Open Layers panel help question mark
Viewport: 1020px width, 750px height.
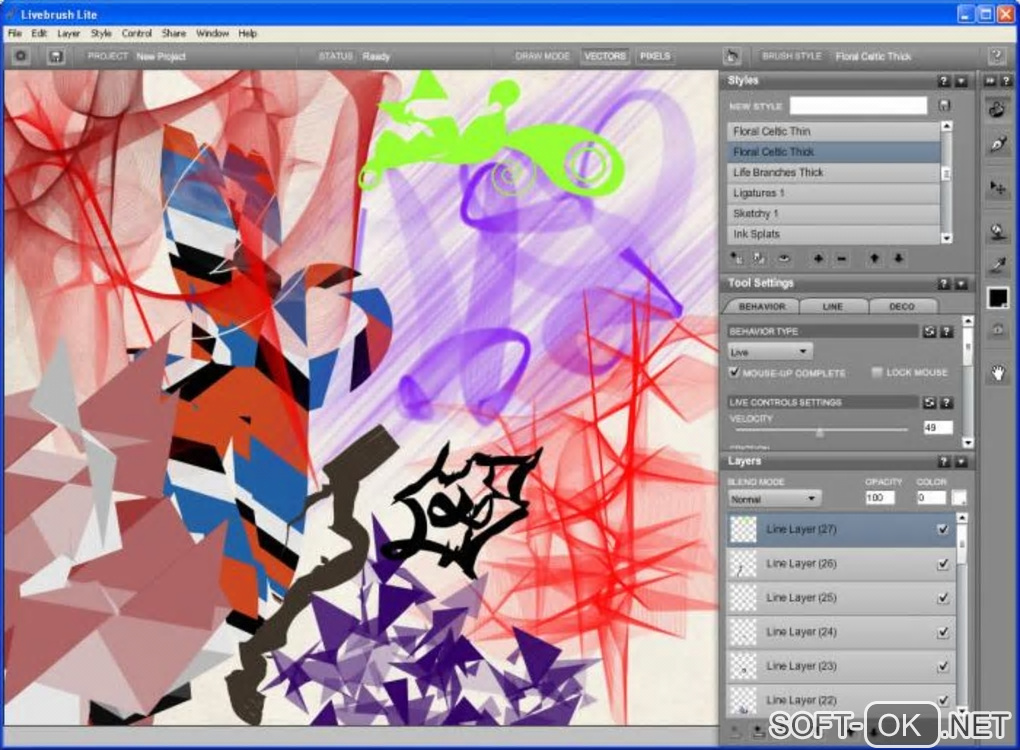point(944,461)
